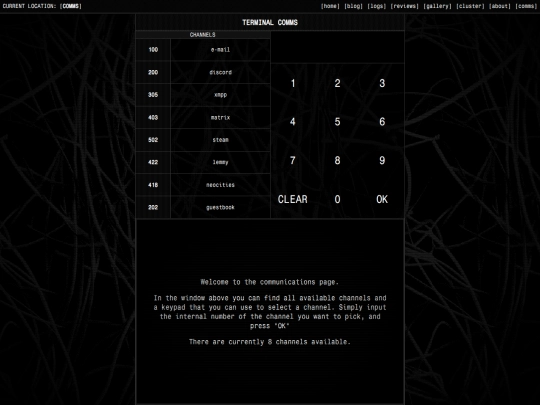Click the lemmy channel name
The height and width of the screenshot is (405, 540).
[220, 162]
